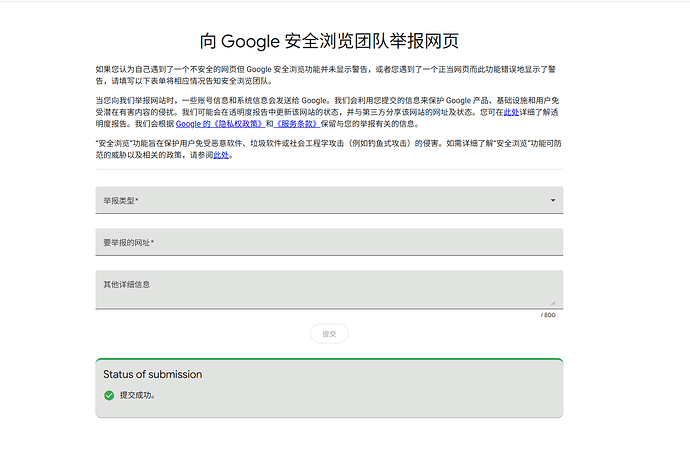
Task: Open the Google 的《隐私权政策》 link
Action: point(220,124)
